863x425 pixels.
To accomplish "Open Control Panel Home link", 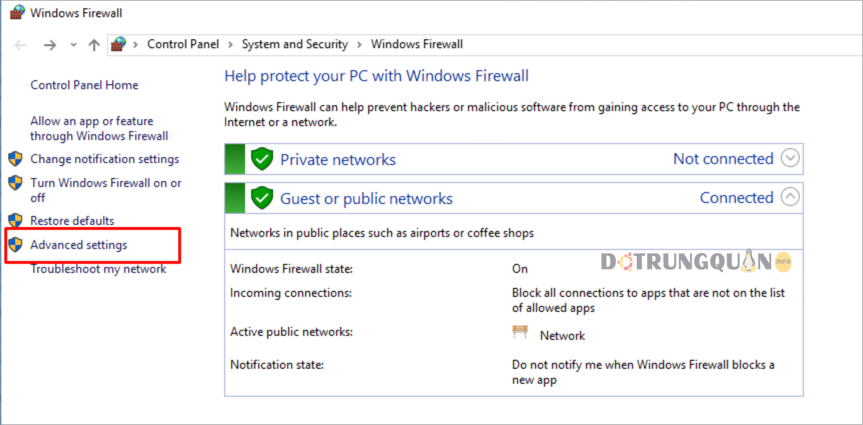I will click(84, 85).
